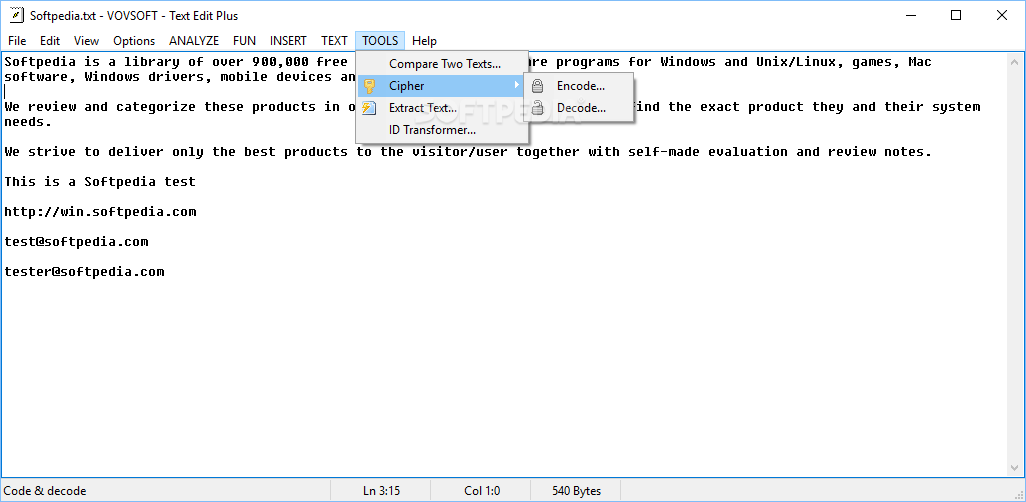Click the Cipher key icon

(369, 86)
